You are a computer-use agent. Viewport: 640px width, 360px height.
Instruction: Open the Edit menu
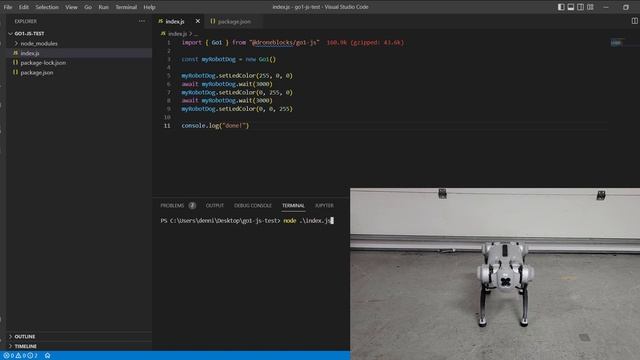click(x=24, y=7)
